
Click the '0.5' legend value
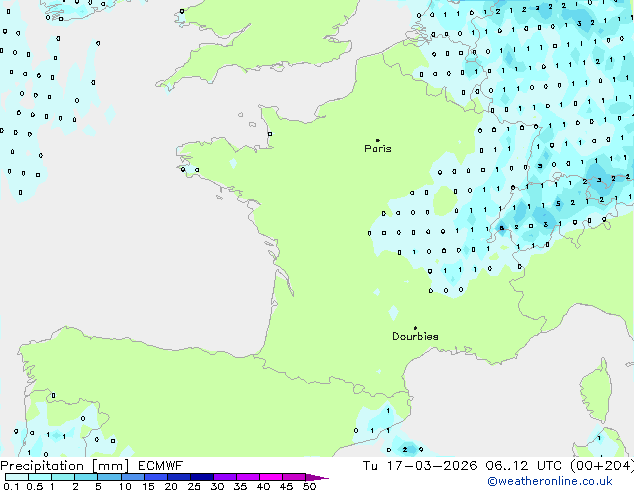coord(35,486)
